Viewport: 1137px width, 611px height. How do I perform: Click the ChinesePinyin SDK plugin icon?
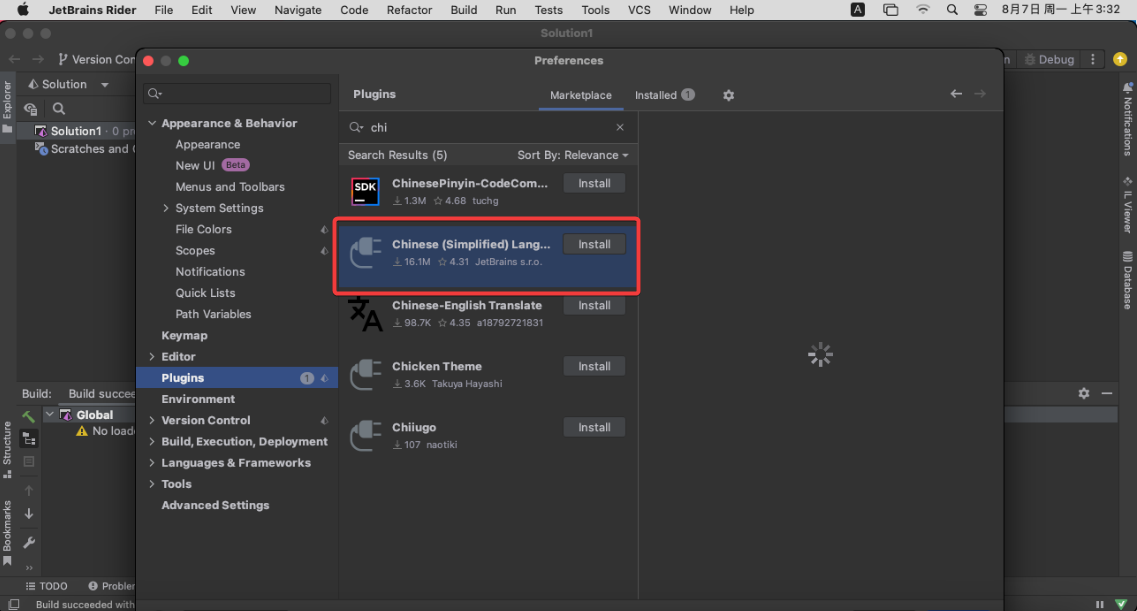[x=365, y=191]
